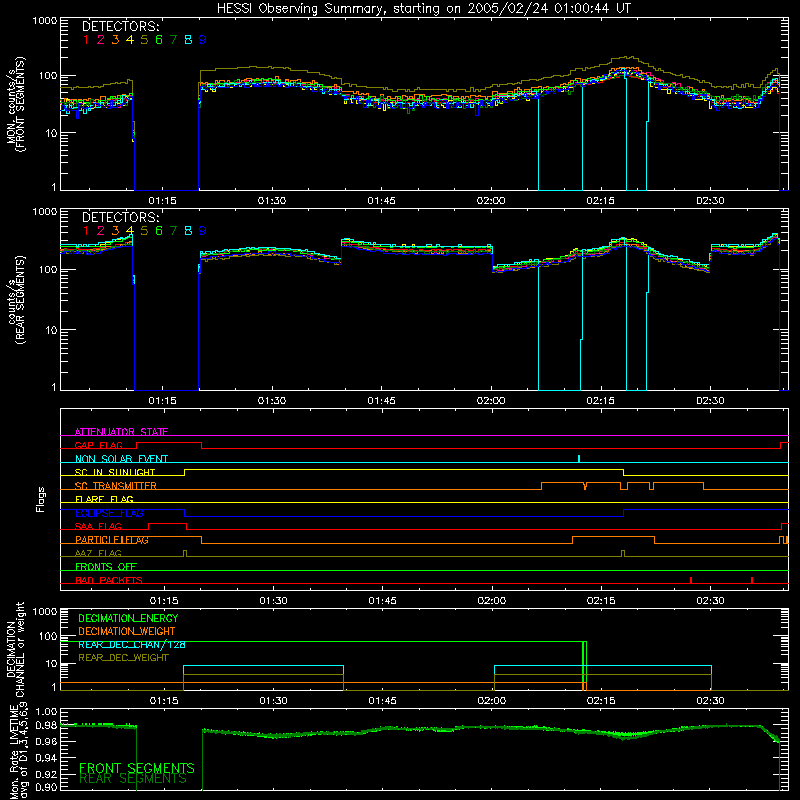Click the FRONTS_OFF flag label
Viewport: 800px width, 800px height.
click(x=106, y=566)
